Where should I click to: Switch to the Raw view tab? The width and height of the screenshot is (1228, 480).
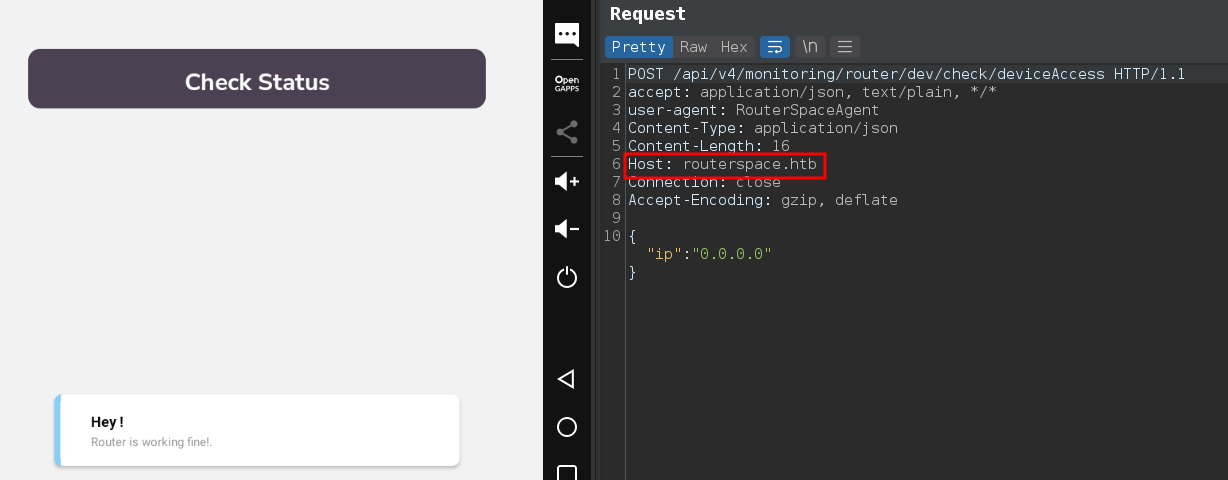pyautogui.click(x=693, y=47)
